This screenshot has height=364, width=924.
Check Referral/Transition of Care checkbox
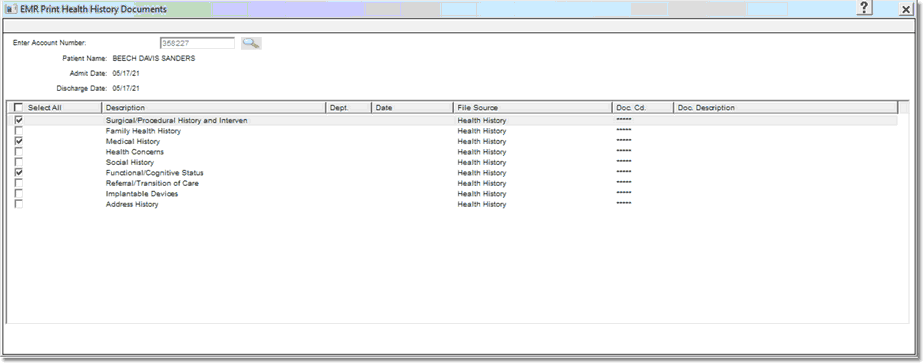click(19, 183)
